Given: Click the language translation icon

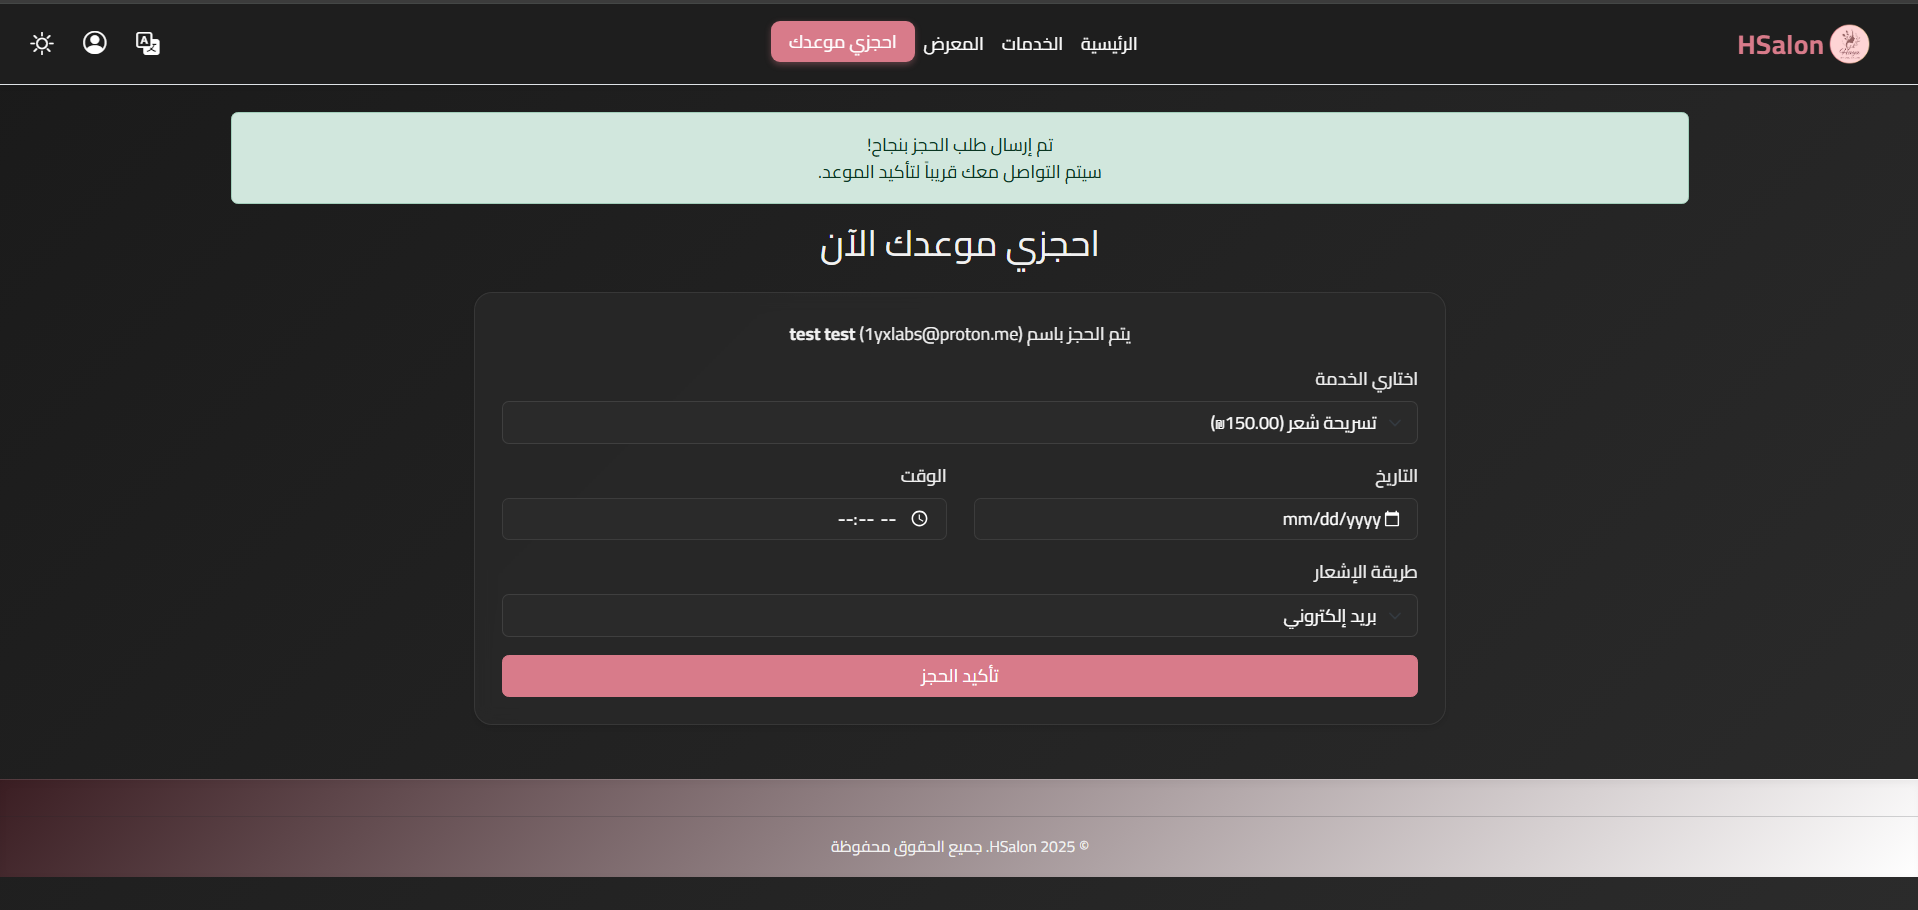Looking at the screenshot, I should [x=147, y=43].
